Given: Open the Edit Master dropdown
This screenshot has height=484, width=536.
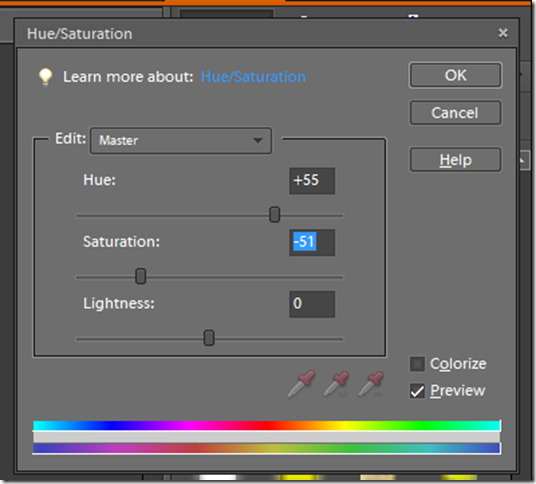Looking at the screenshot, I should (x=181, y=140).
